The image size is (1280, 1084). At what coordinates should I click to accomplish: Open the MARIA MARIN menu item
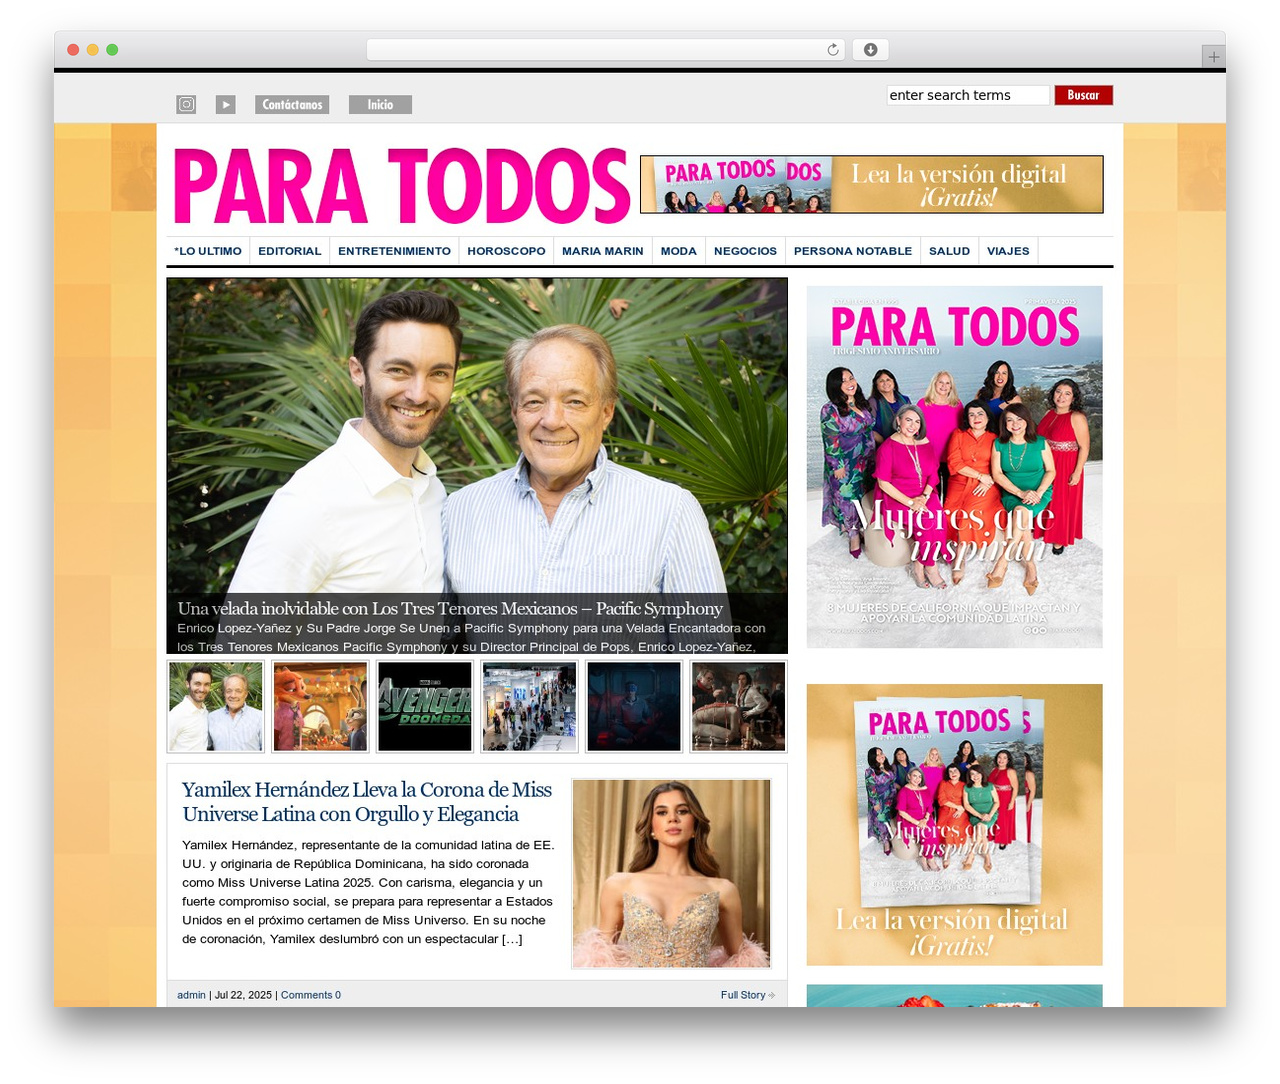[x=603, y=251]
